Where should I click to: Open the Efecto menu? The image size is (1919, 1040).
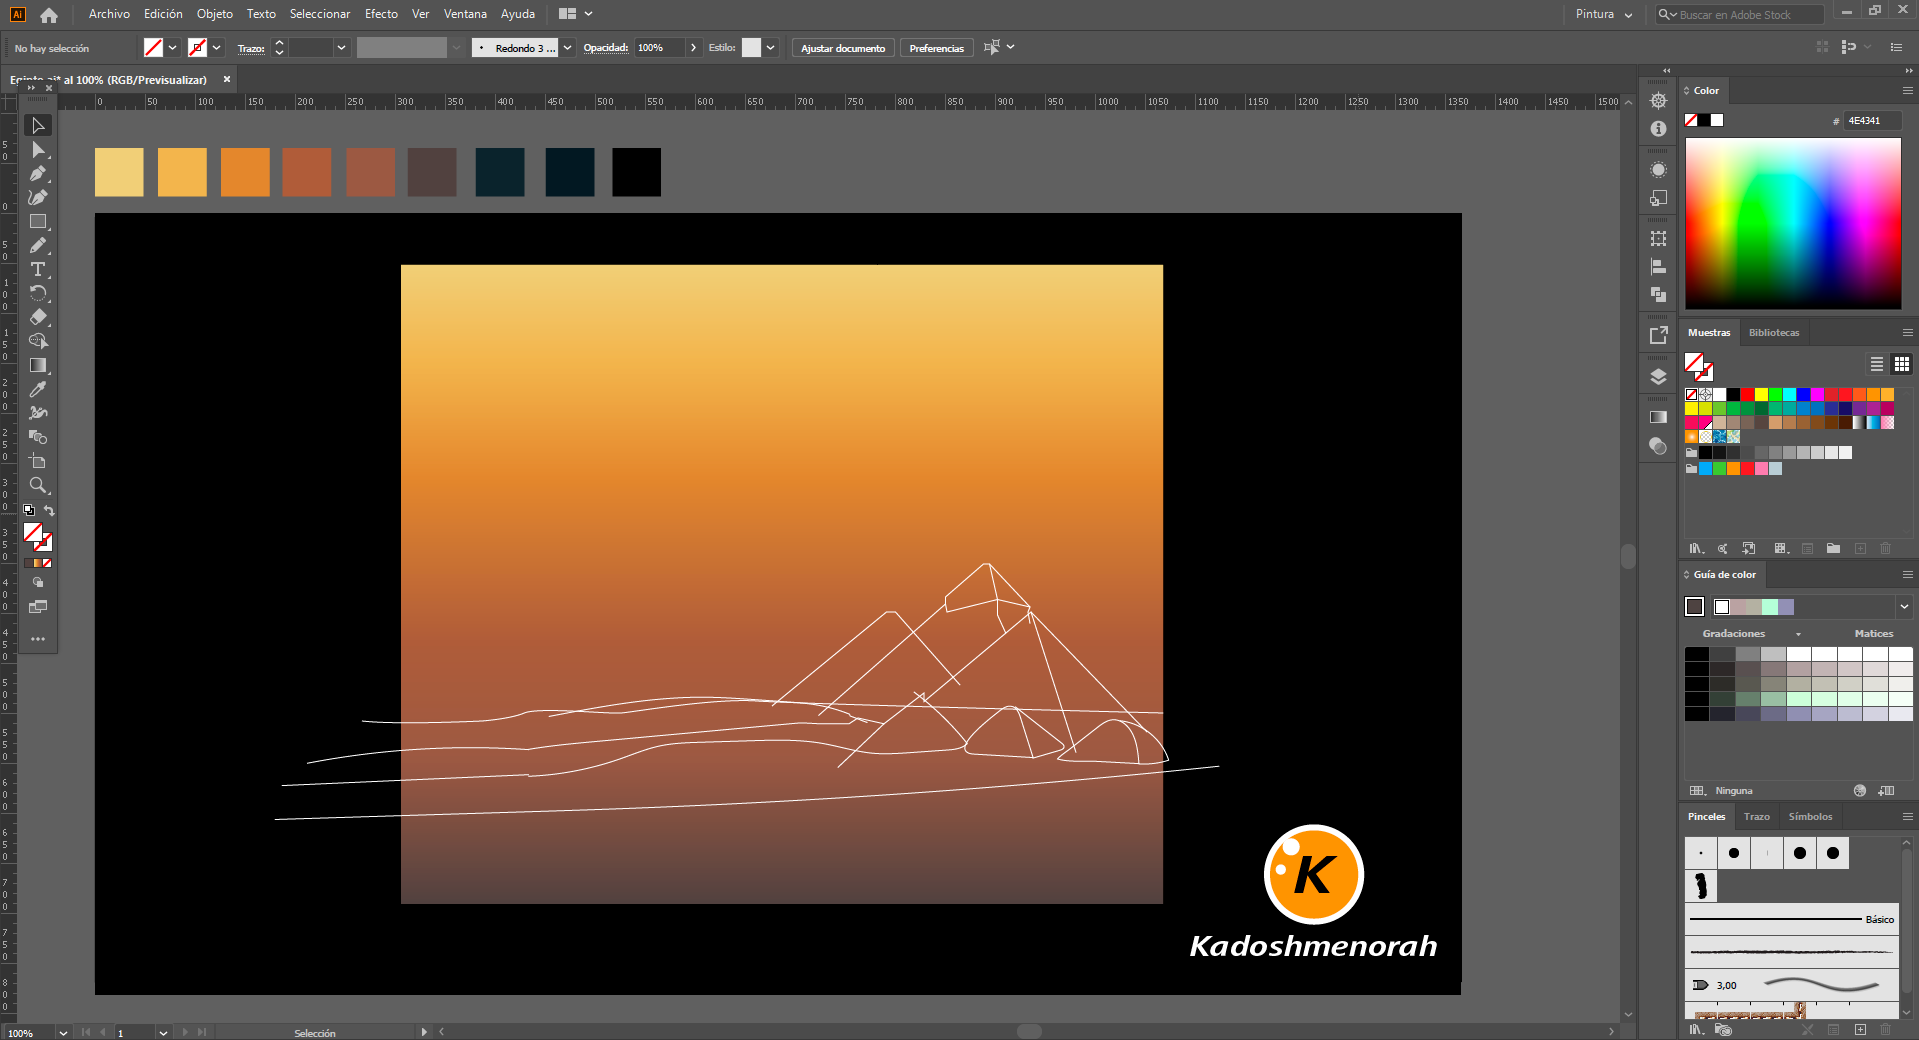(x=381, y=14)
